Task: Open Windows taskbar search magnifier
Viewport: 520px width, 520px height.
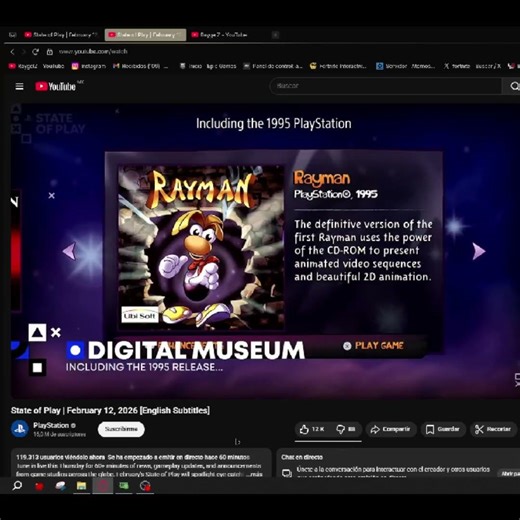Action: pyautogui.click(x=17, y=486)
